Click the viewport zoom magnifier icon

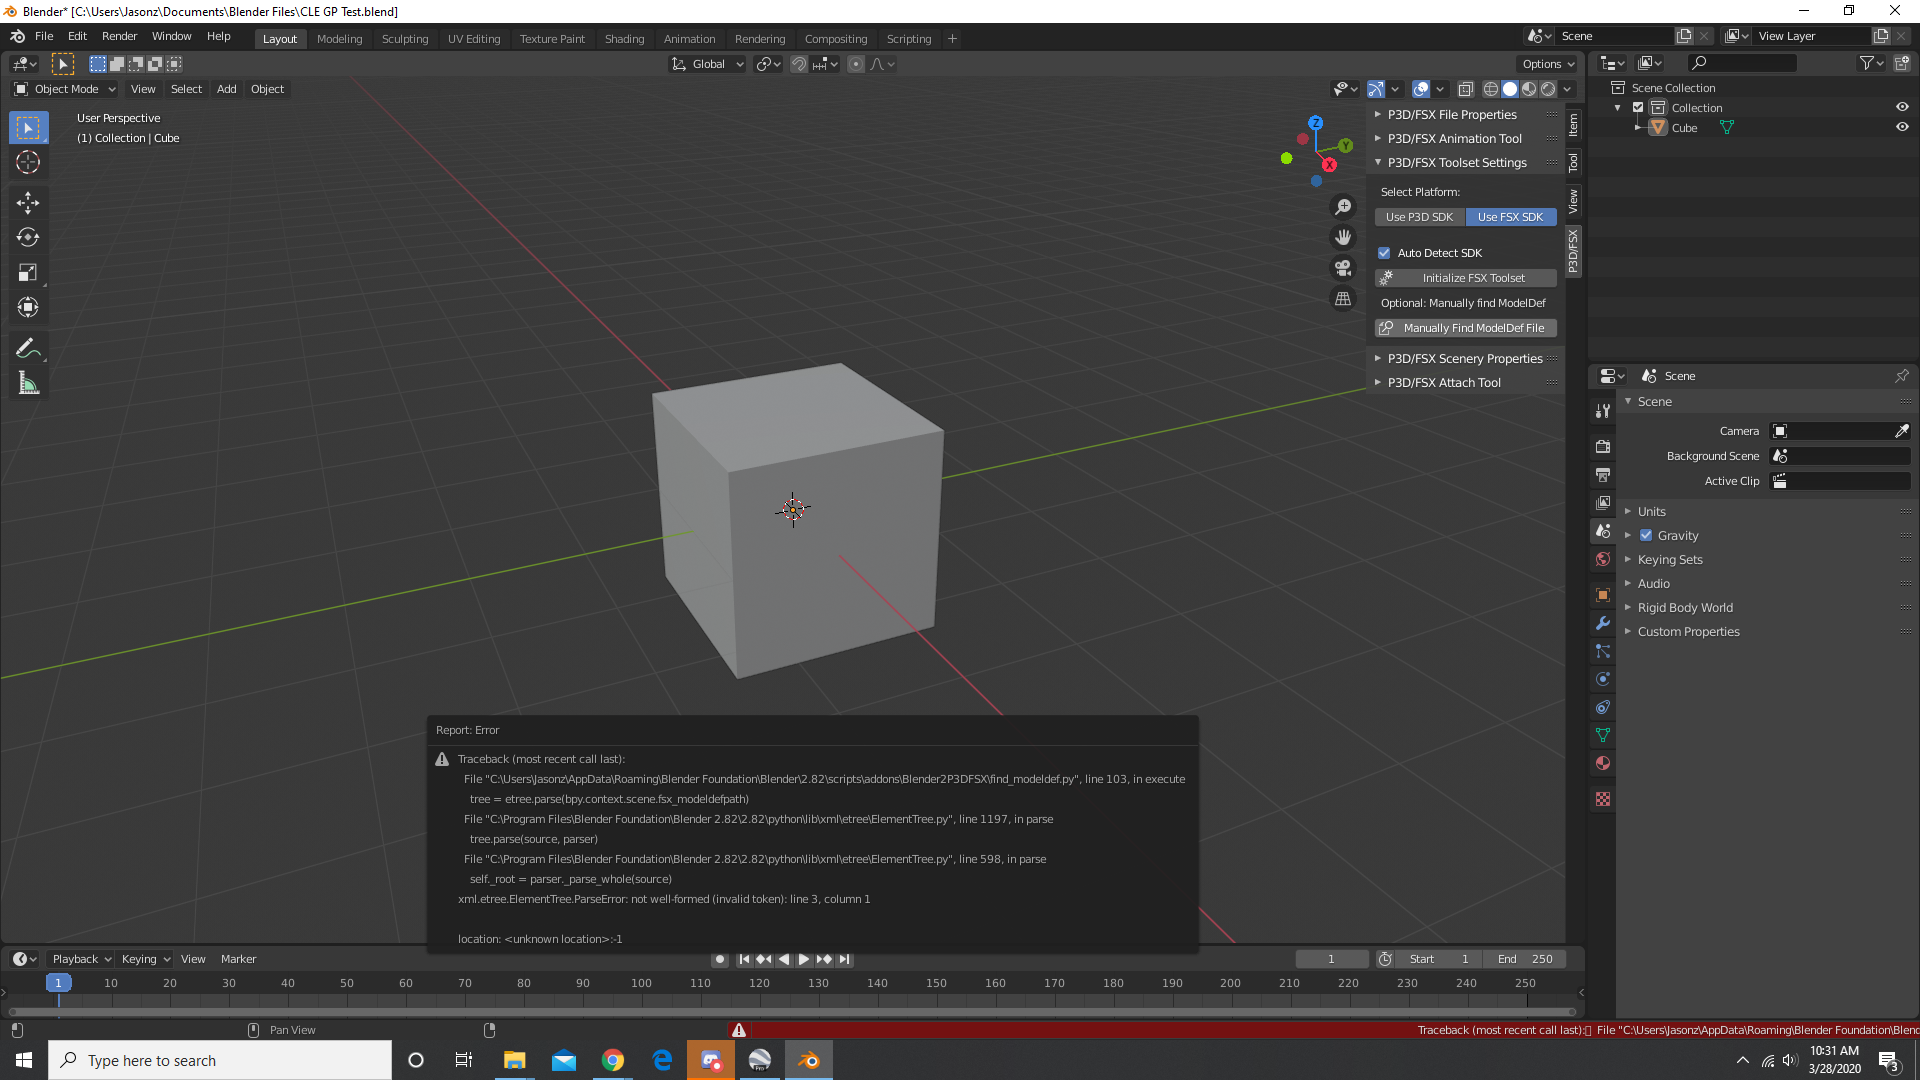tap(1343, 207)
